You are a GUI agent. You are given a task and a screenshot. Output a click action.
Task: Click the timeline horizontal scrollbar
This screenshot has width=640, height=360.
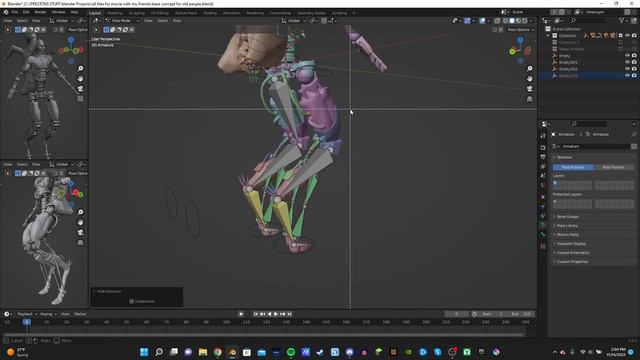coord(263,335)
